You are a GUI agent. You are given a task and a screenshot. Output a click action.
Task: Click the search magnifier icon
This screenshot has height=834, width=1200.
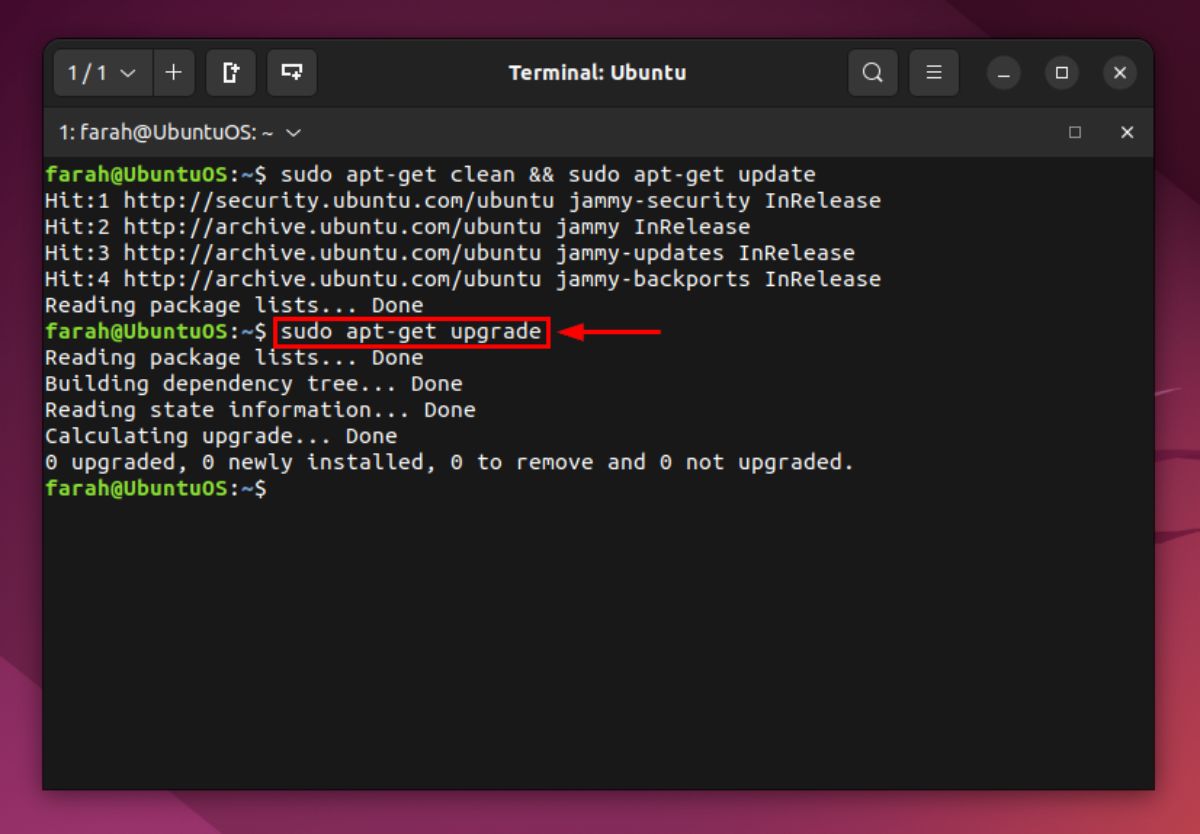872,72
